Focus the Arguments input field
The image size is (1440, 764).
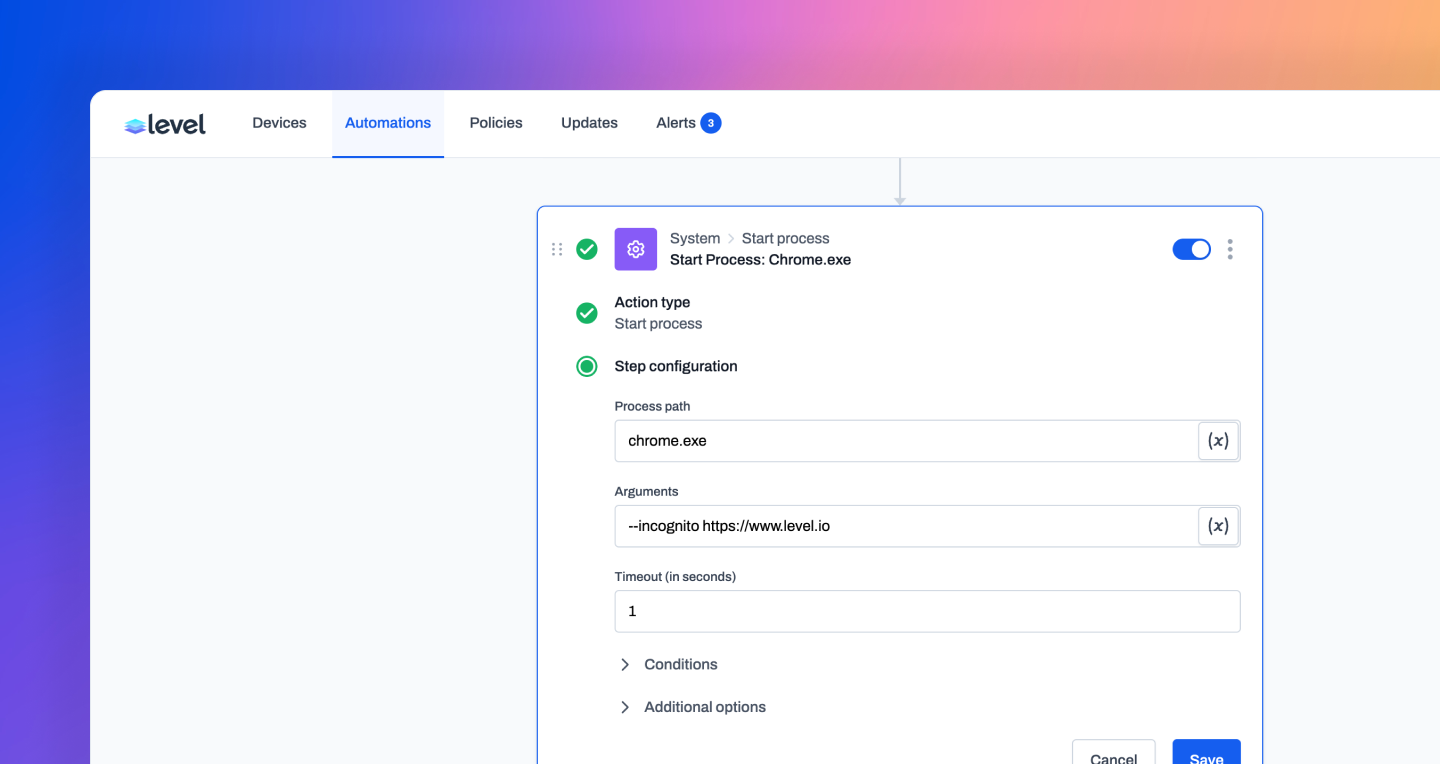(906, 526)
